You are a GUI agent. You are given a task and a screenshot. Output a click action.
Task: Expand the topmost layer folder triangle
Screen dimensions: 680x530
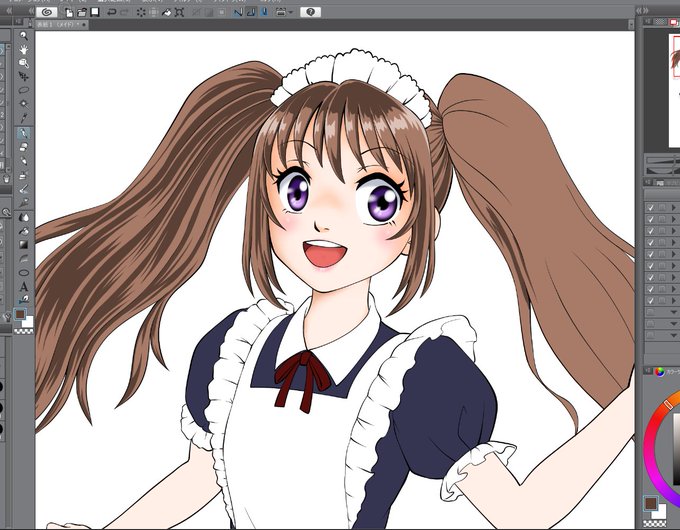point(673,208)
